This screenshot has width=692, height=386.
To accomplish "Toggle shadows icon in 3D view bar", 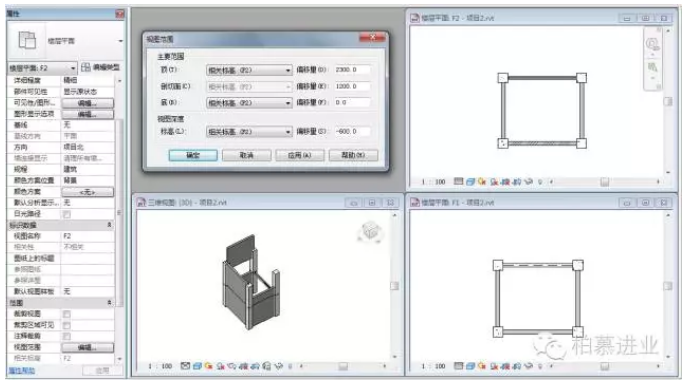I will coord(220,366).
